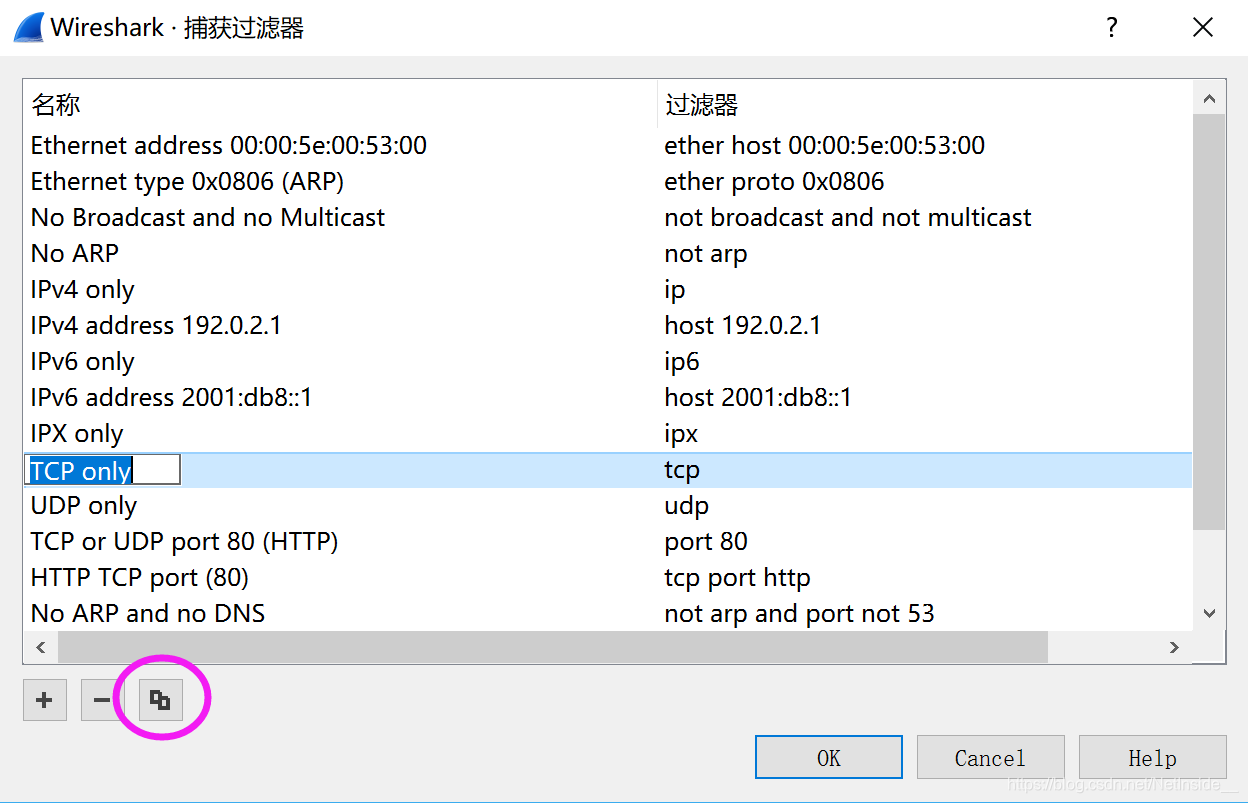Screen dimensions: 1248x803
Task: Click the udp filter expression cell
Action: pyautogui.click(x=686, y=506)
